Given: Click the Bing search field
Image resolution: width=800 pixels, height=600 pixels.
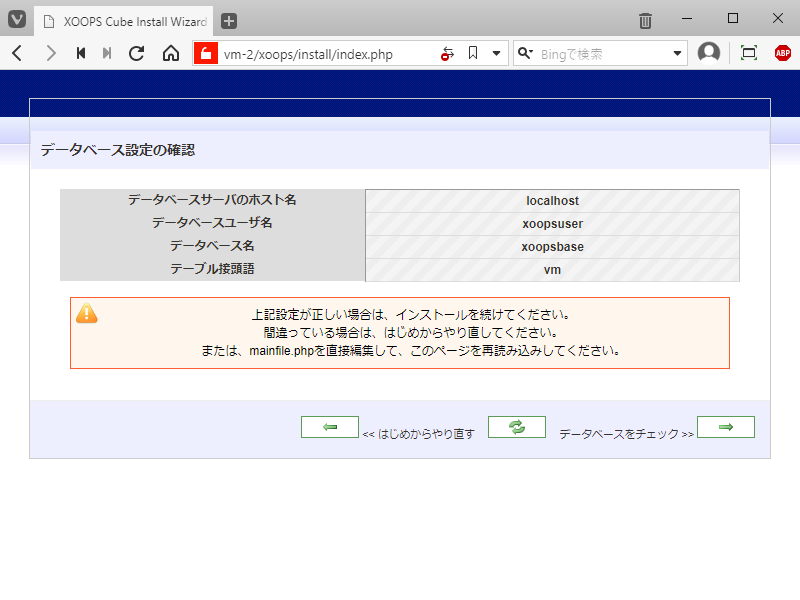Looking at the screenshot, I should point(602,54).
